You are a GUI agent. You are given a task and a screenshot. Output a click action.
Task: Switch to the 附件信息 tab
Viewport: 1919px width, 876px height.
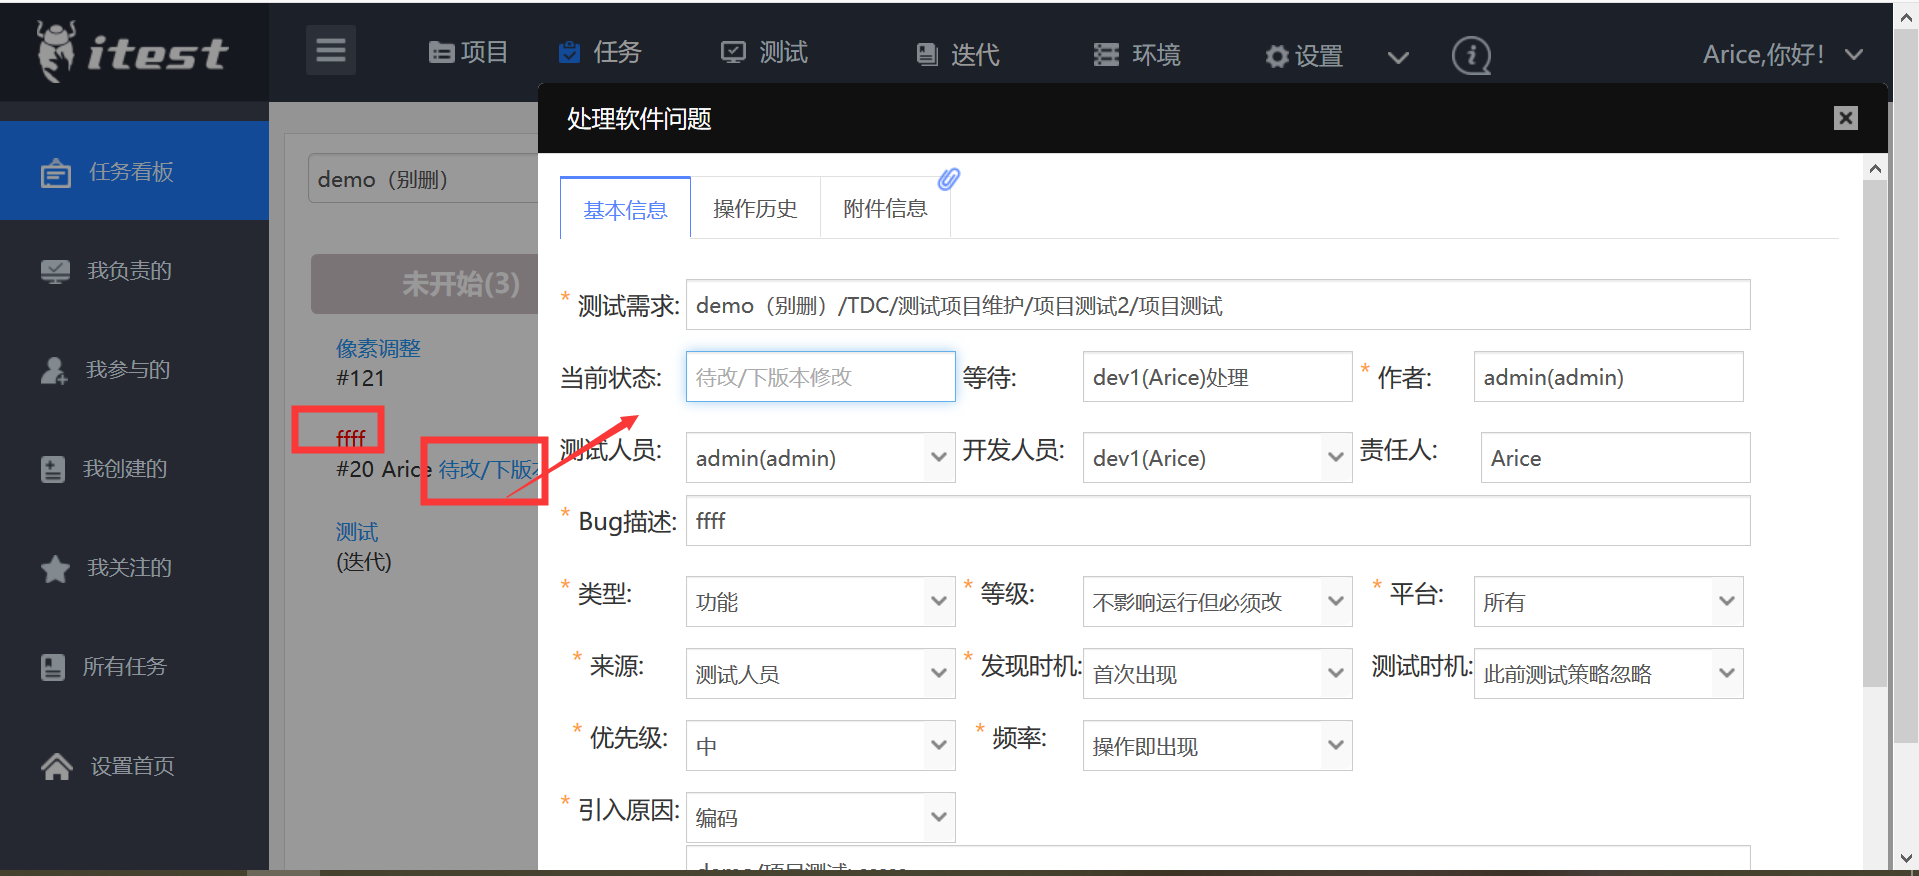pos(885,208)
